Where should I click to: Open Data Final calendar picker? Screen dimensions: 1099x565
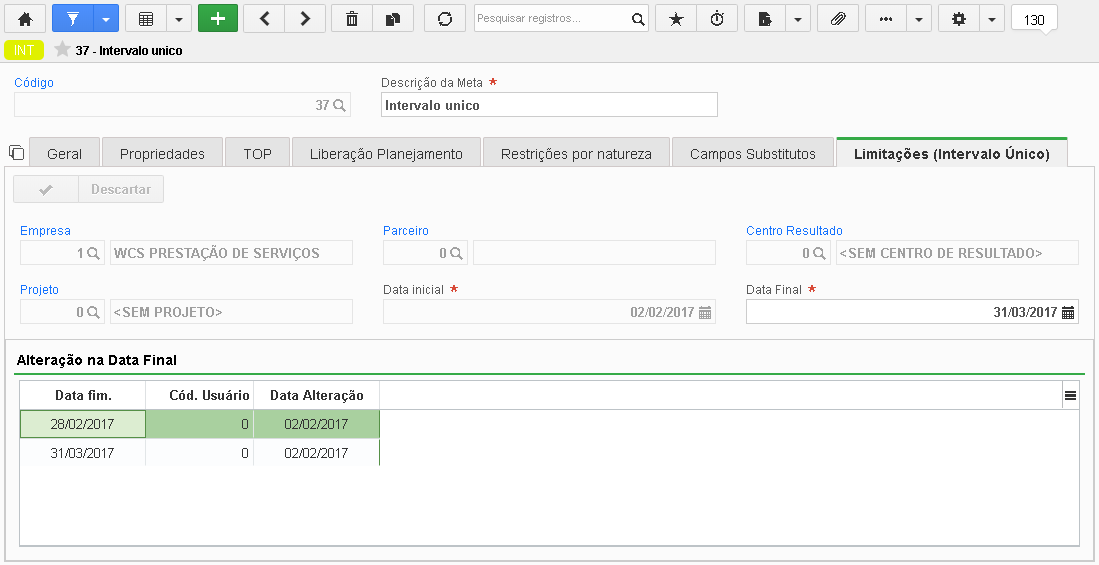click(x=1068, y=313)
